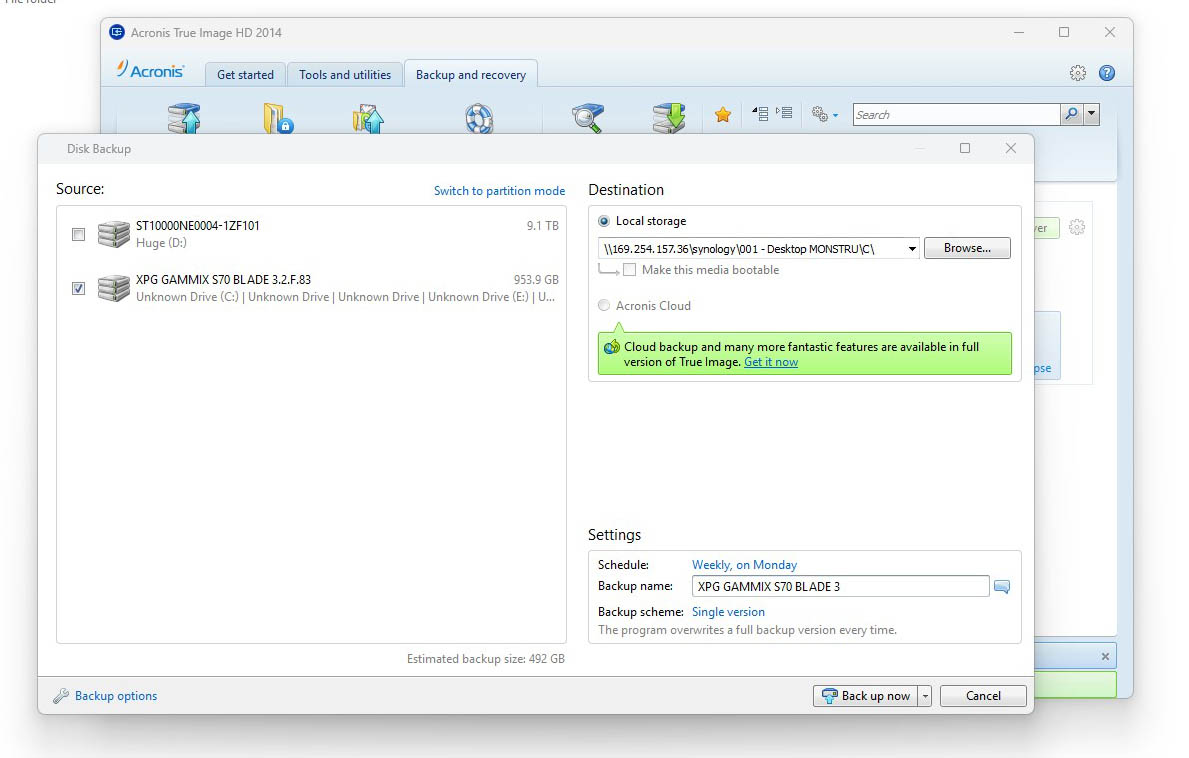Click the 953.9 GB size text

(536, 280)
